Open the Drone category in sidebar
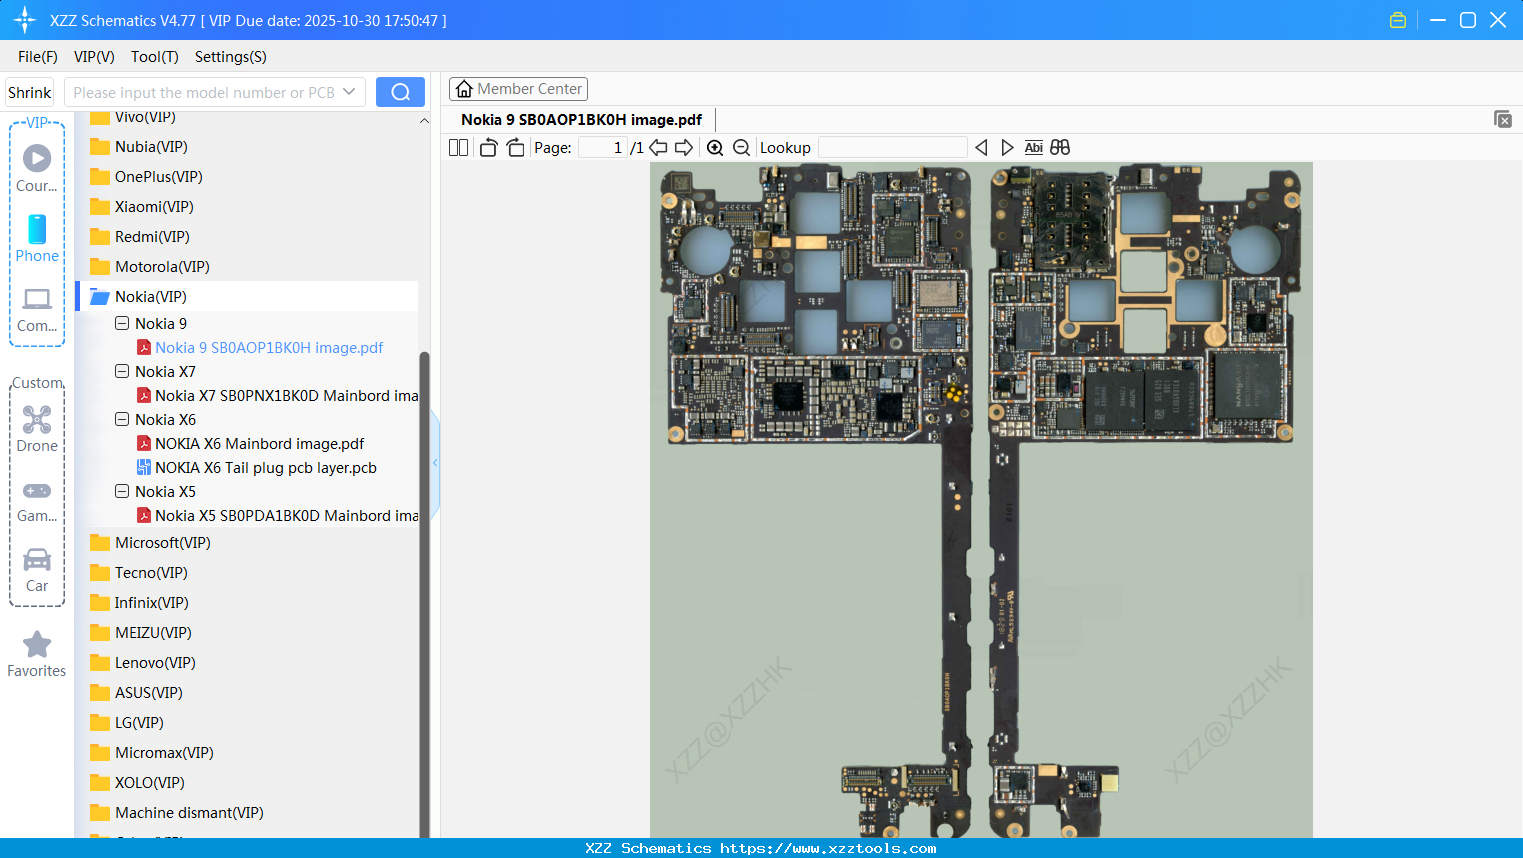 click(37, 429)
